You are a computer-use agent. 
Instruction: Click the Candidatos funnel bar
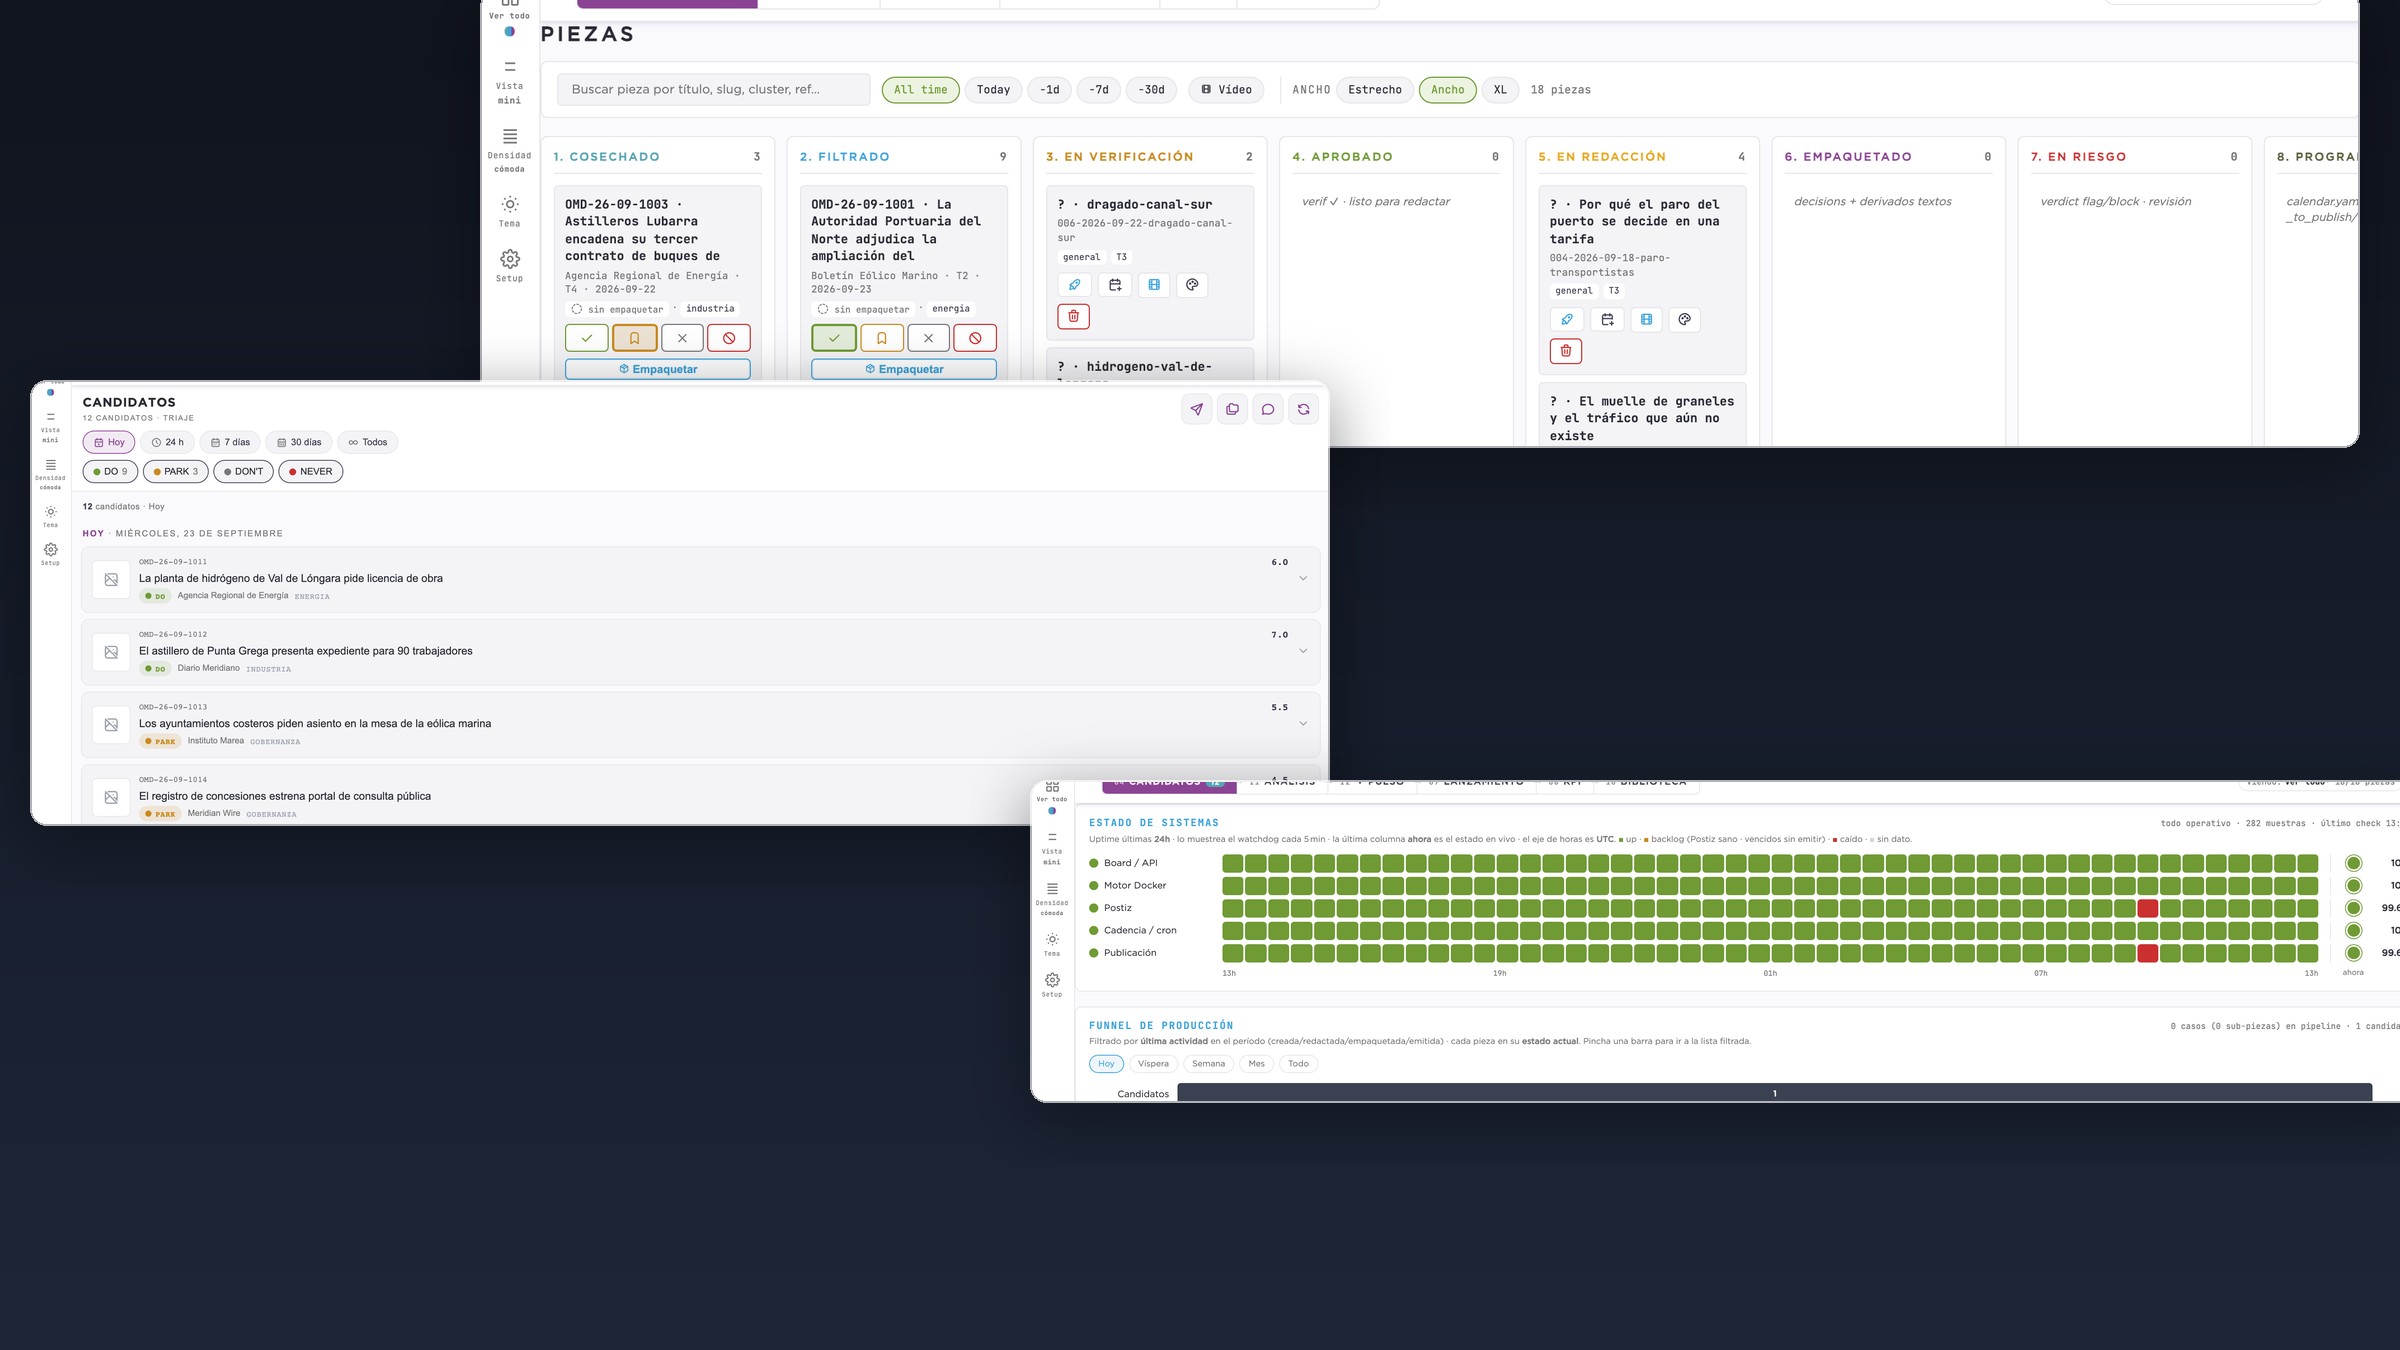(1775, 1093)
